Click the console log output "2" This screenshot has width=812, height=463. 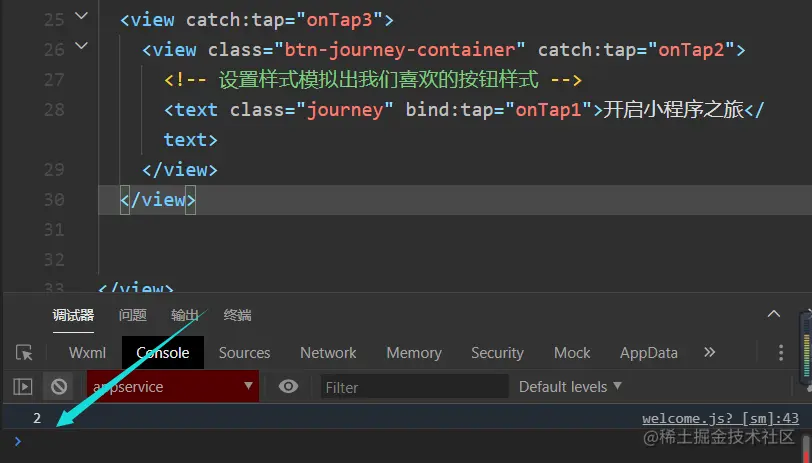37,418
